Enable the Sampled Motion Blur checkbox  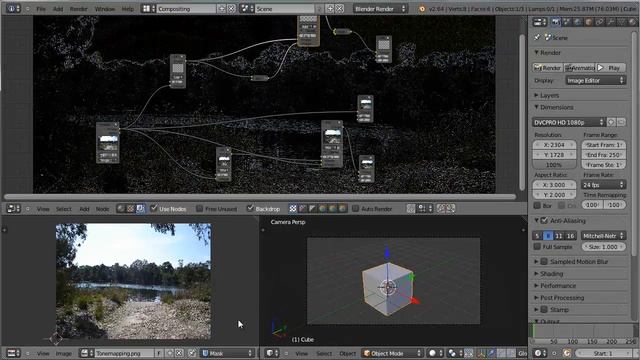coord(544,261)
